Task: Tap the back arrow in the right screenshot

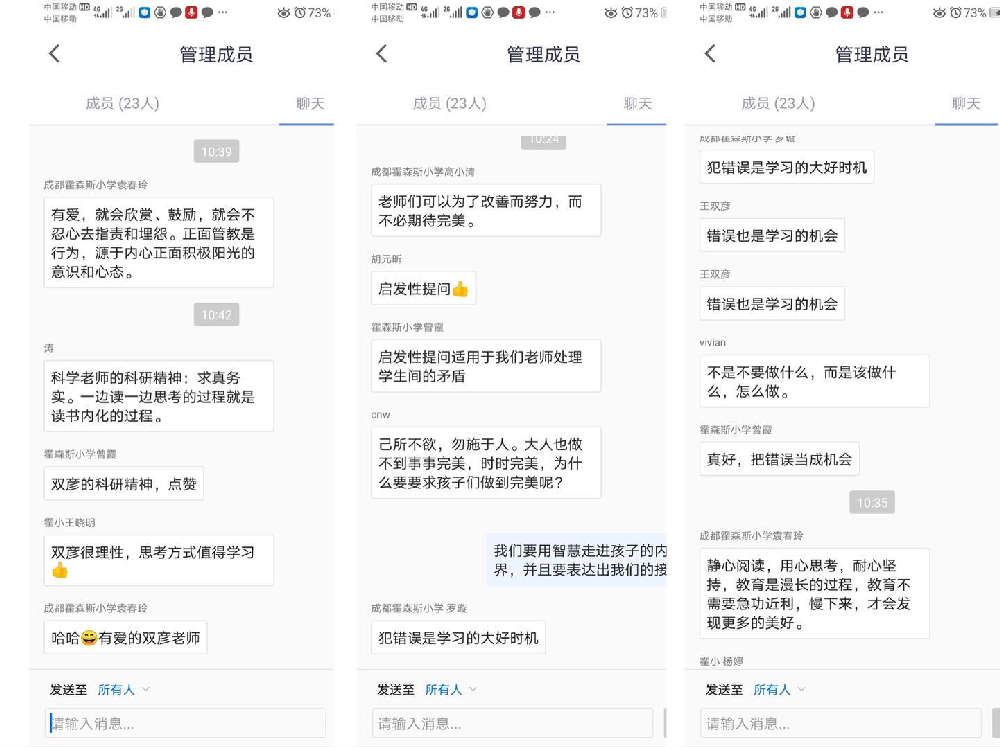Action: (x=710, y=54)
